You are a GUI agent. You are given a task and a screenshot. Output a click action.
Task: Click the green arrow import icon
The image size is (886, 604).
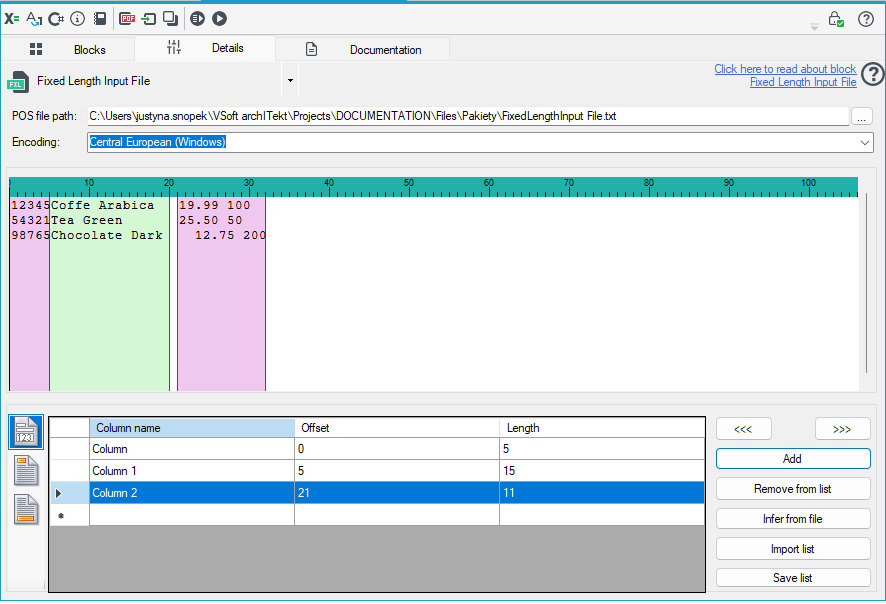[x=149, y=19]
